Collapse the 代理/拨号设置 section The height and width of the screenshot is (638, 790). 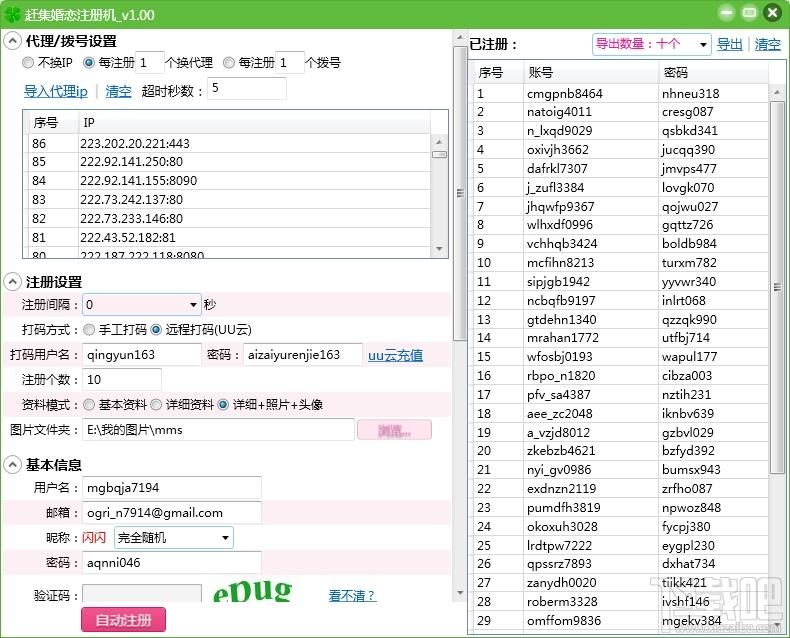(x=13, y=41)
